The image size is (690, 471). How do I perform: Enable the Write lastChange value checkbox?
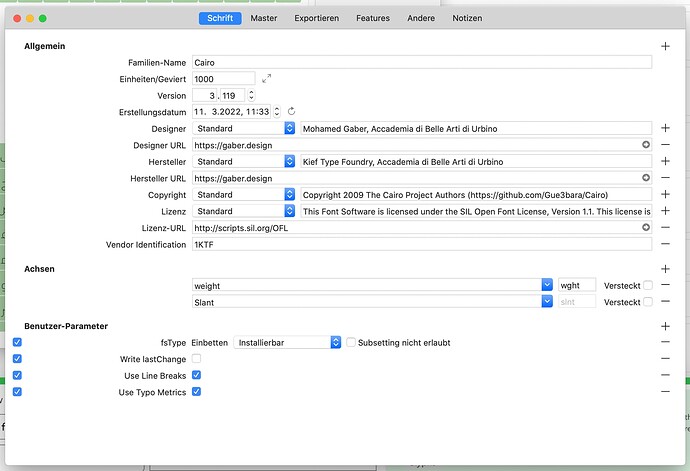click(196, 359)
